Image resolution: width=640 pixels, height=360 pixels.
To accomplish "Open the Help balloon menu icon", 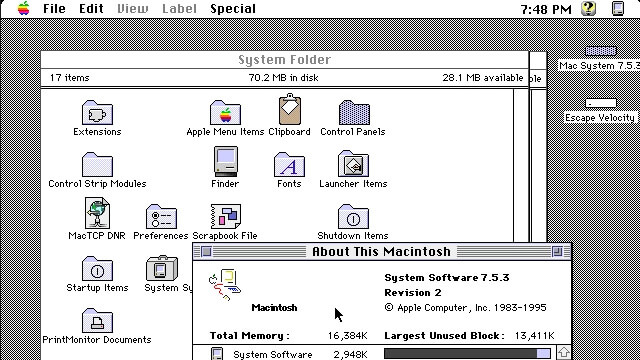I will click(x=588, y=9).
